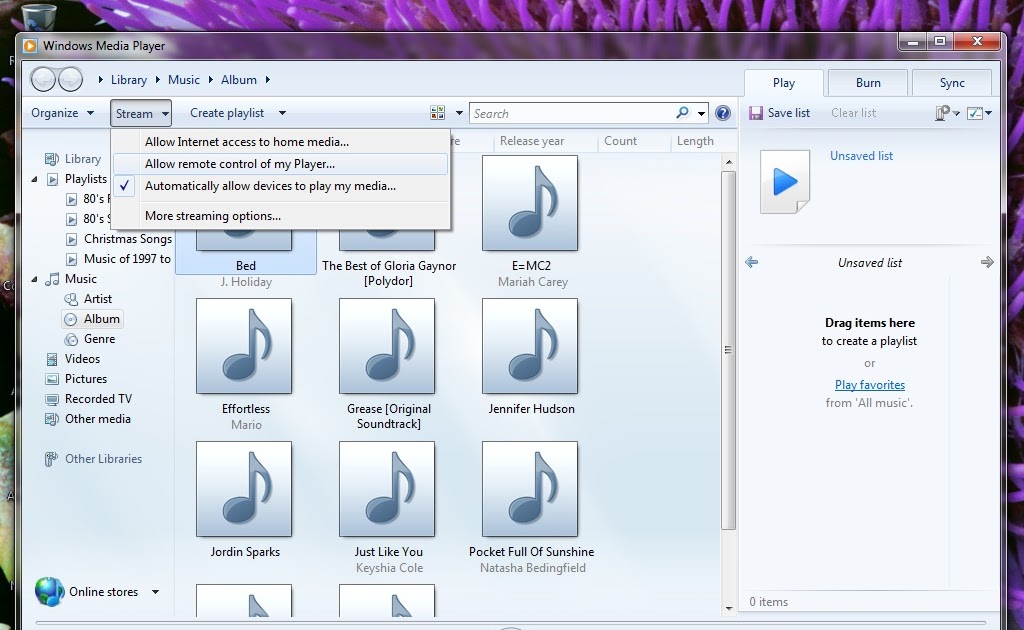Click the scrollbar up arrow
This screenshot has width=1024, height=630.
pos(729,161)
